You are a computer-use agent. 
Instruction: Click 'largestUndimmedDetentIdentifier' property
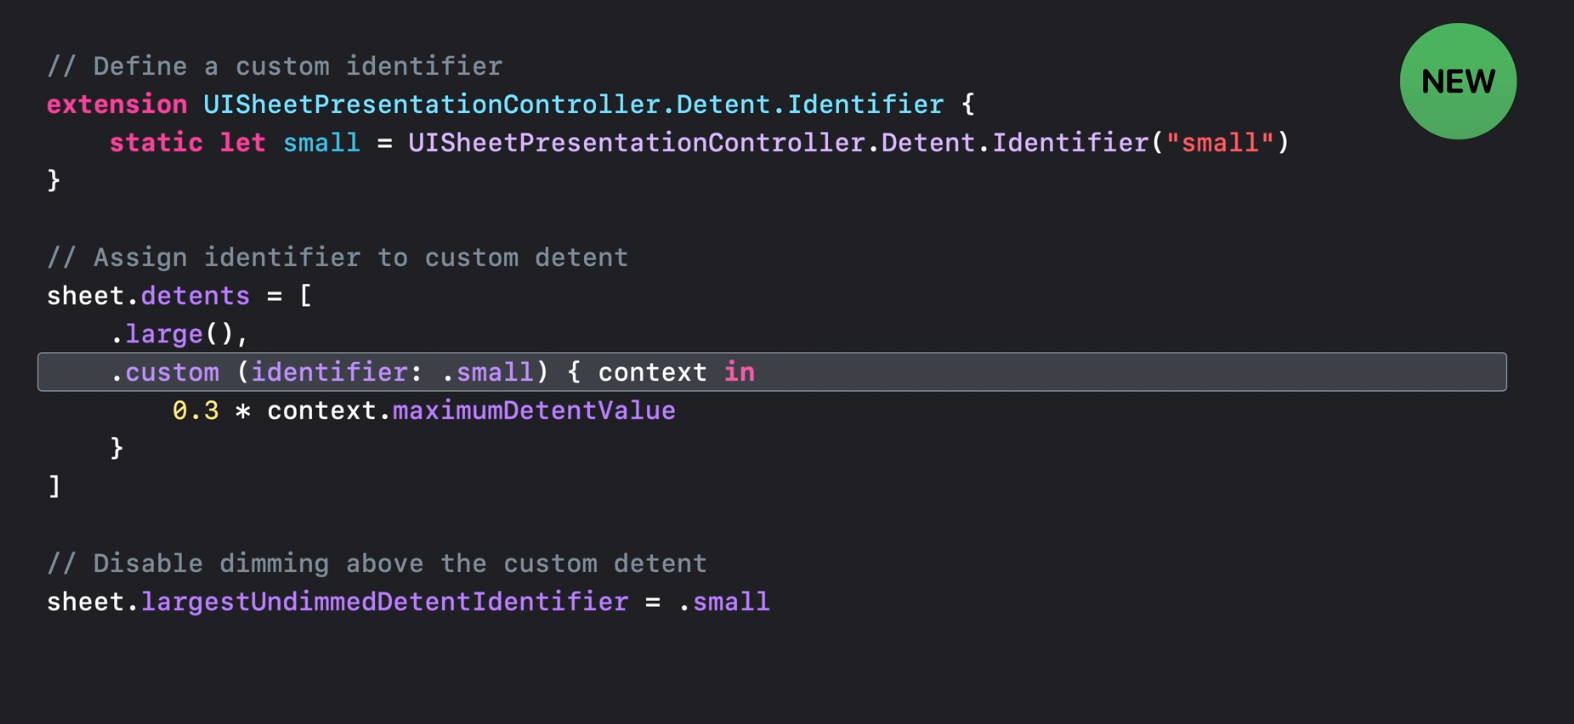(x=385, y=602)
